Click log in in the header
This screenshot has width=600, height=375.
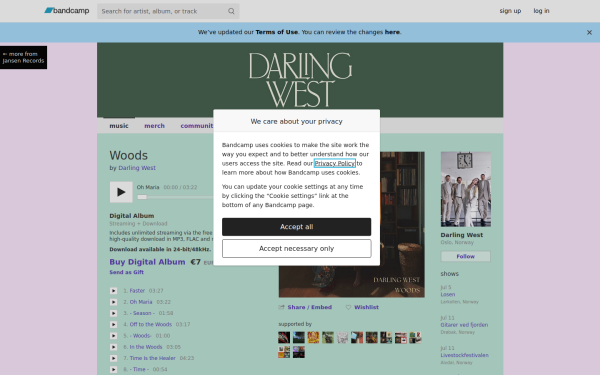(x=541, y=11)
